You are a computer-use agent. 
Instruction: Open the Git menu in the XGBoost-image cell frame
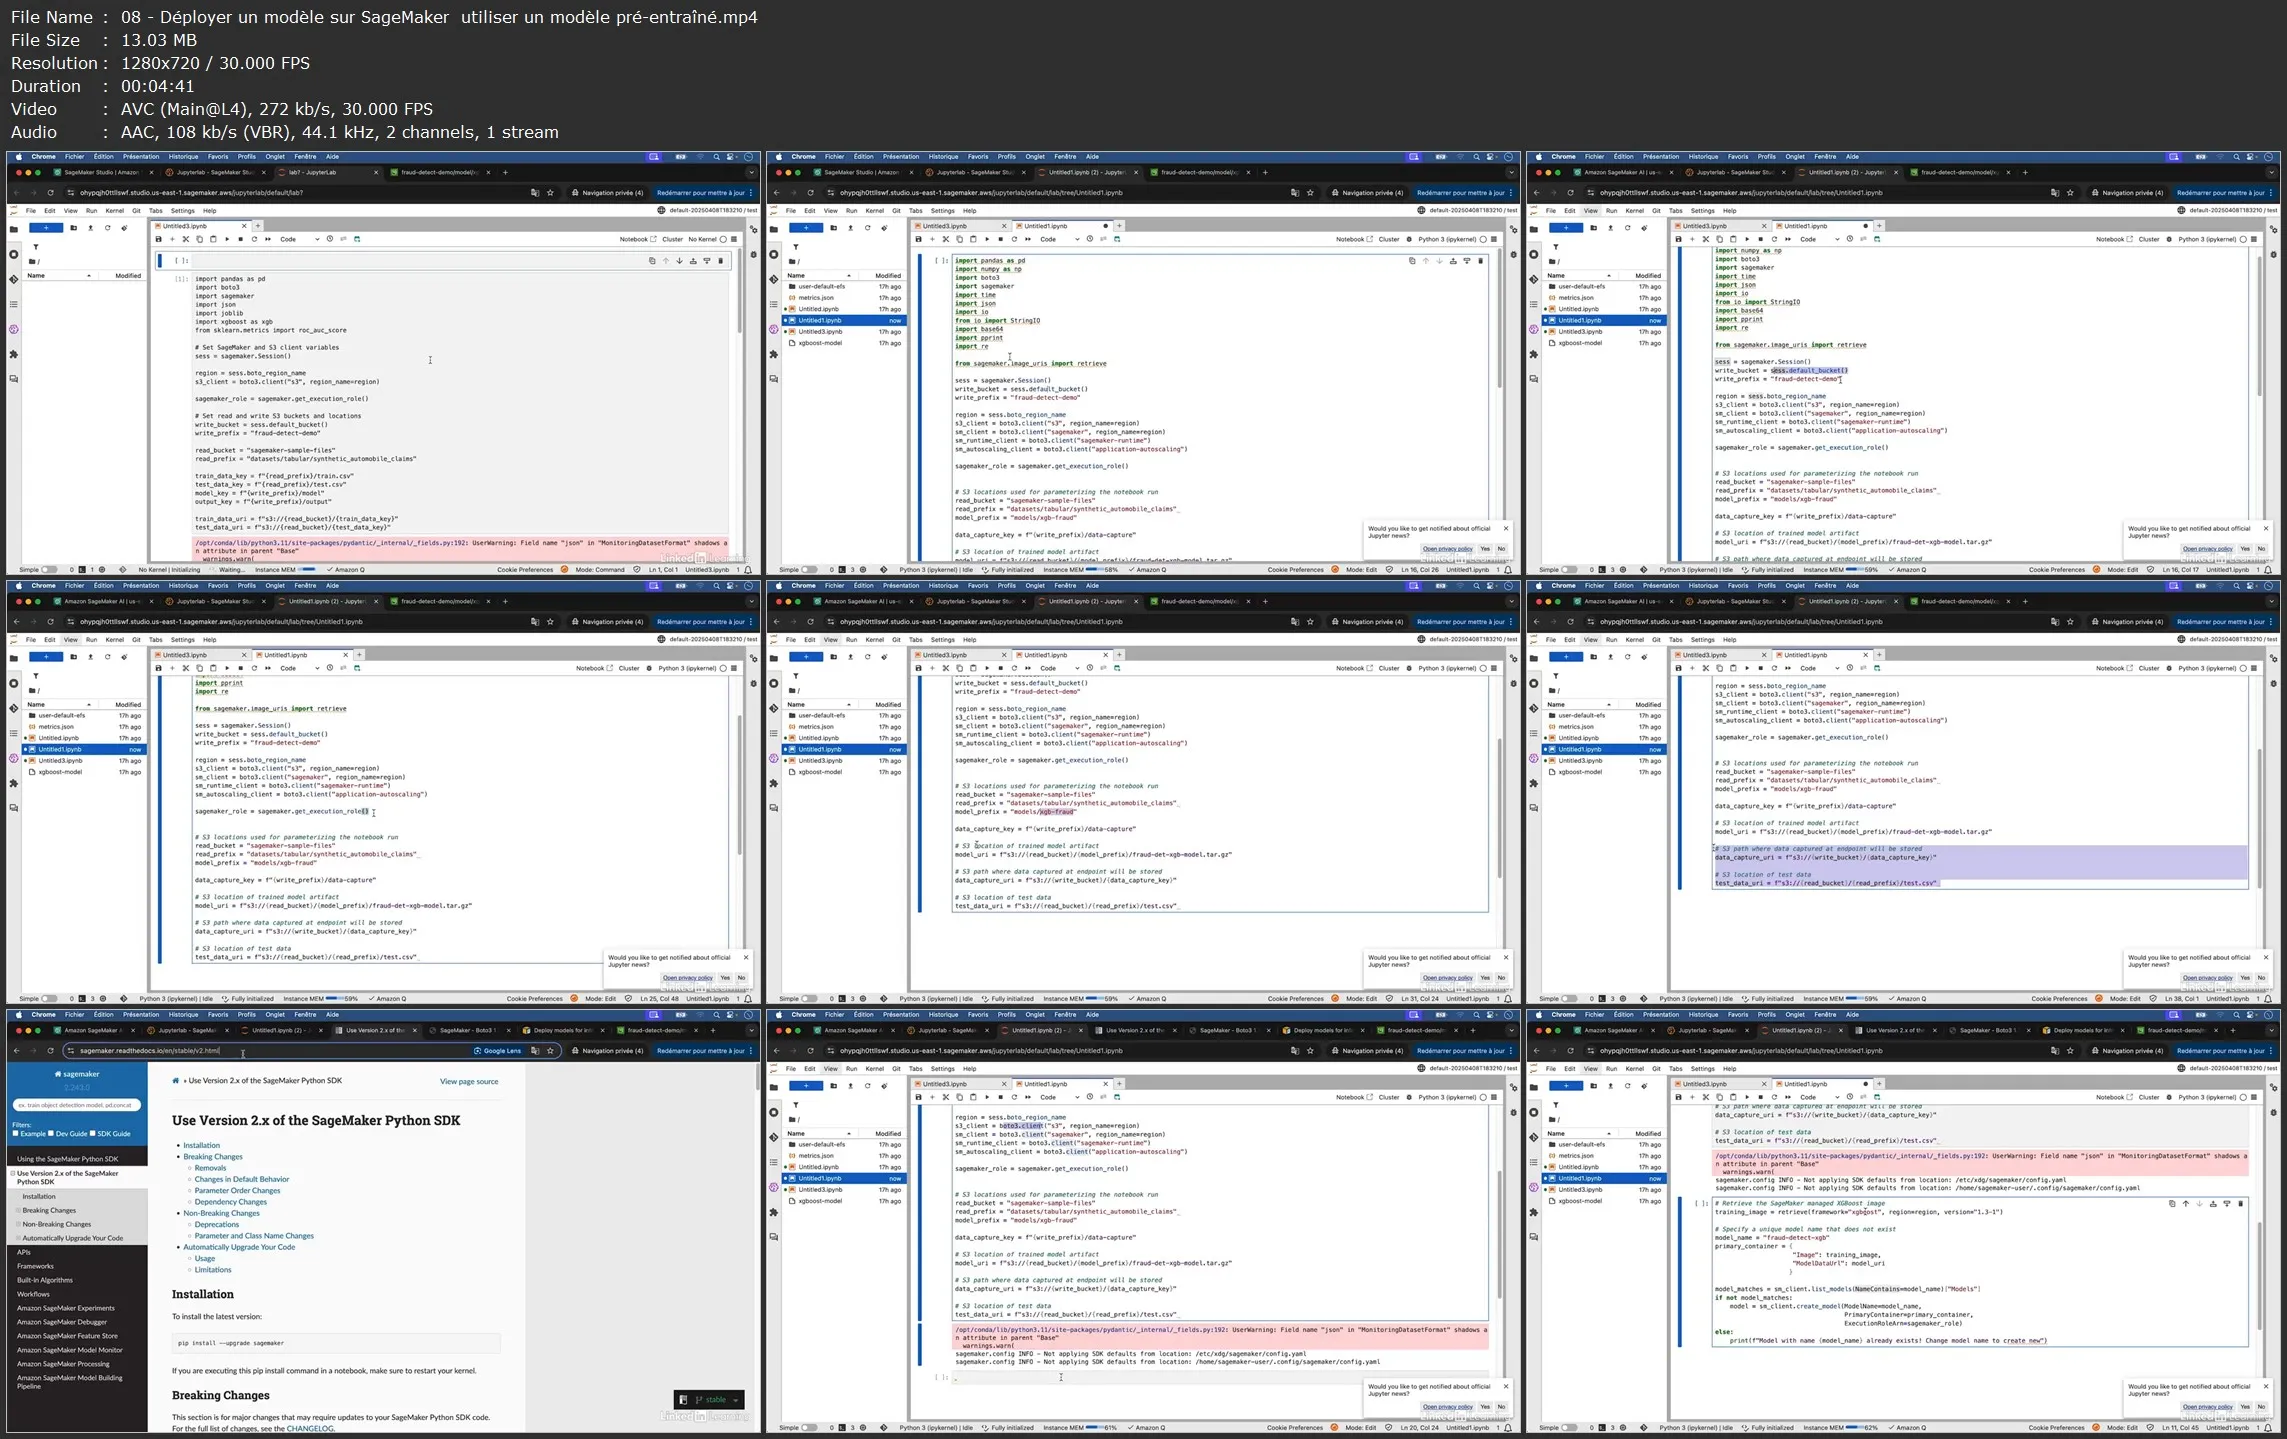pos(1656,1069)
